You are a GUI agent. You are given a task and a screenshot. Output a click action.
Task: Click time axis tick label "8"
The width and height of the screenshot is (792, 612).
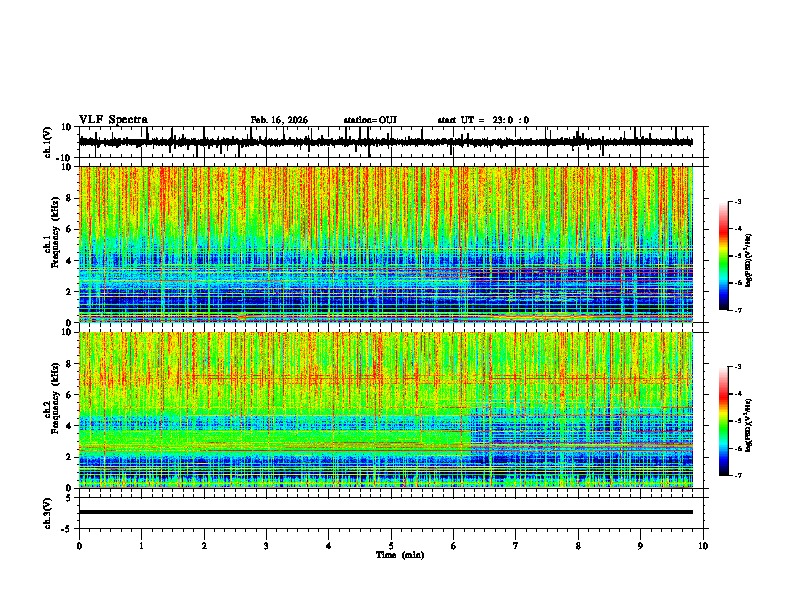[x=578, y=546]
